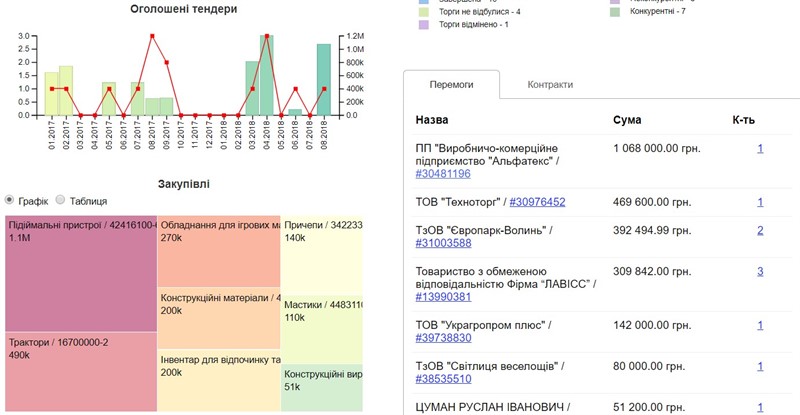The height and width of the screenshot is (415, 800).
Task: Click the Трактори 490k treemap block
Action: click(x=81, y=372)
